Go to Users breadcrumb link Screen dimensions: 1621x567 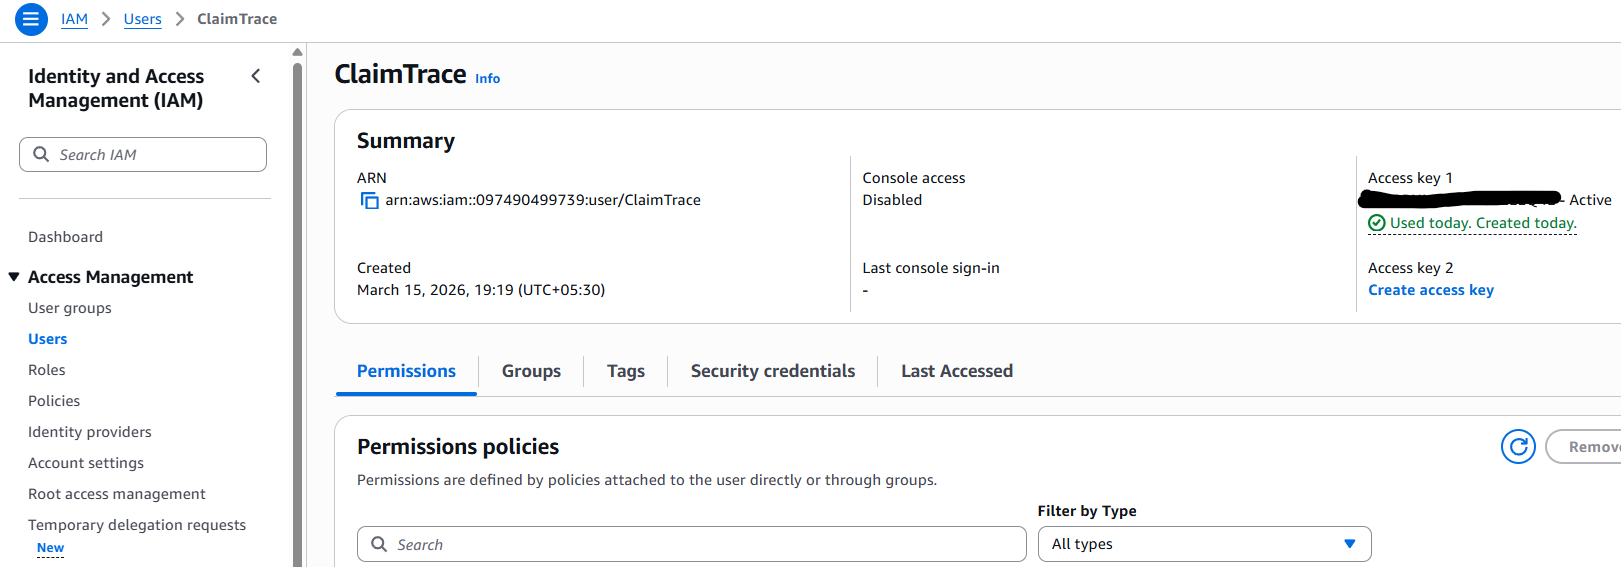[142, 19]
